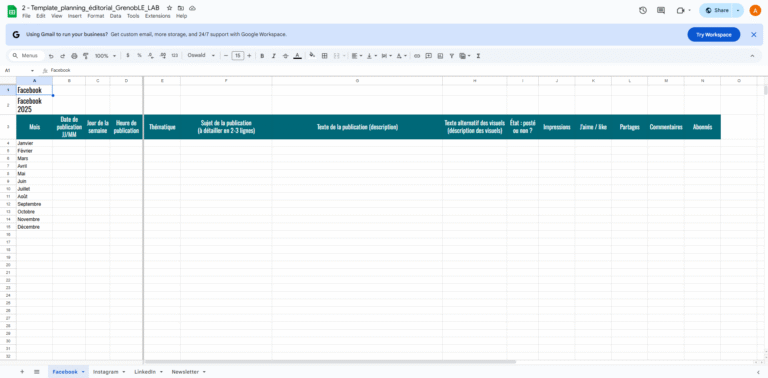The image size is (768, 378).
Task: Click the Thématique header cell
Action: pos(162,127)
